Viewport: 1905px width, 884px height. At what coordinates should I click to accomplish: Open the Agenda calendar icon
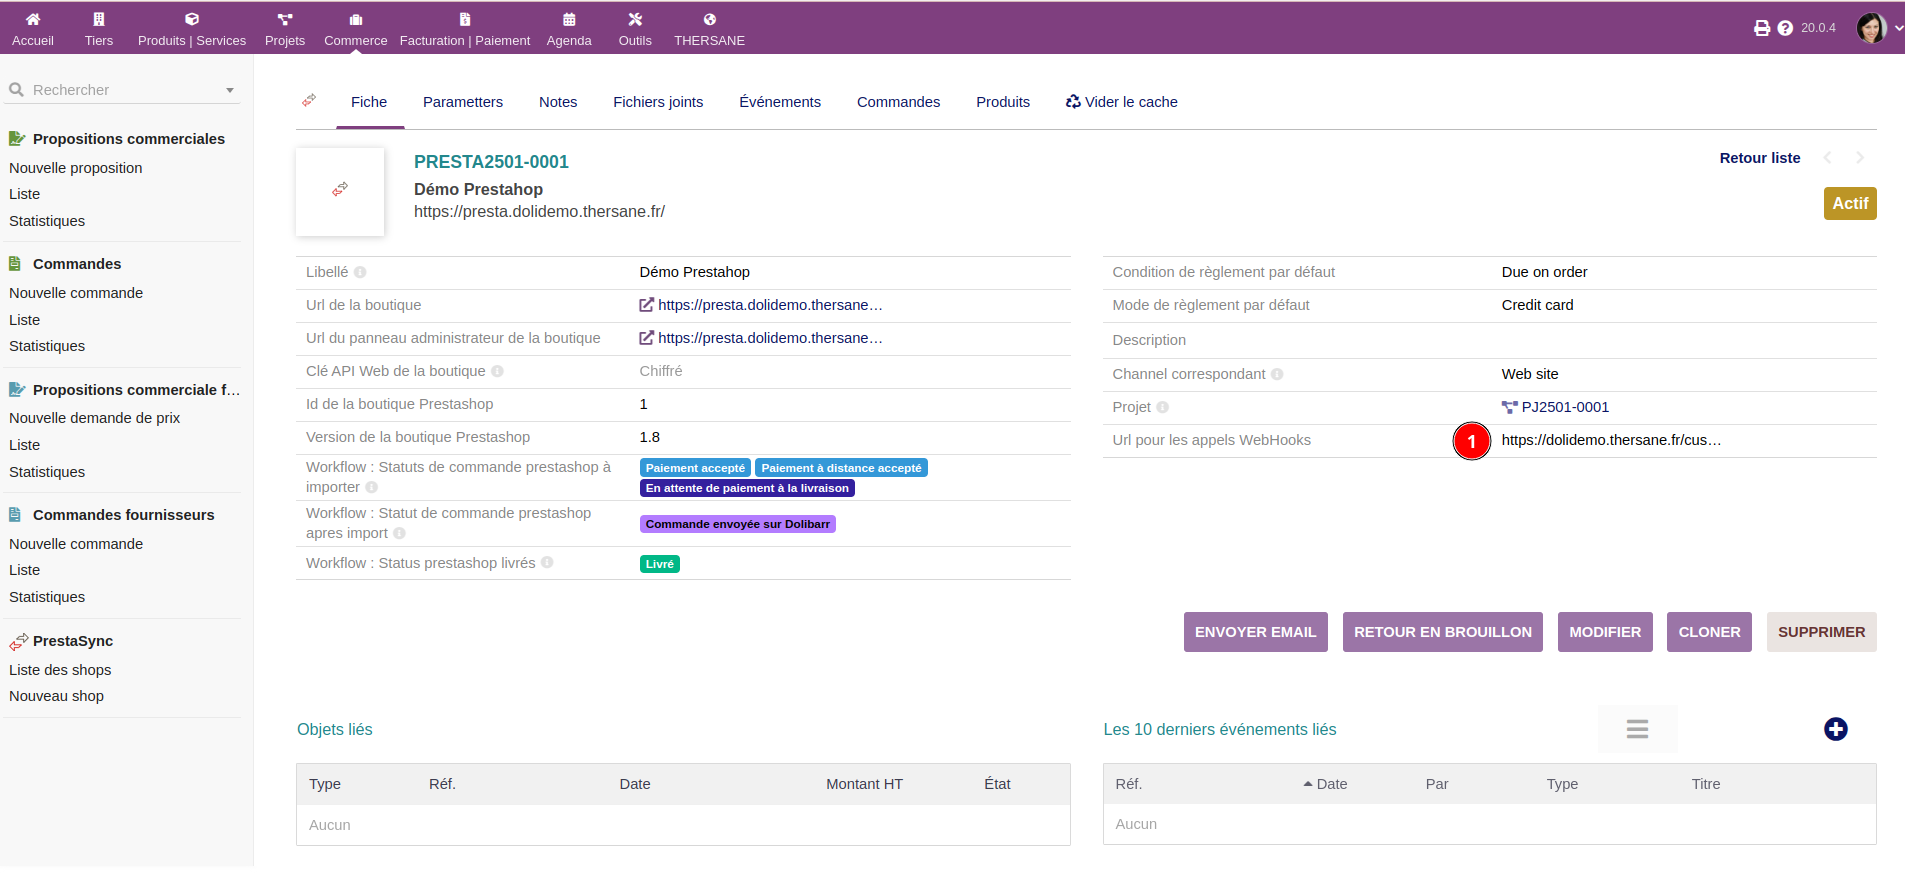[569, 19]
